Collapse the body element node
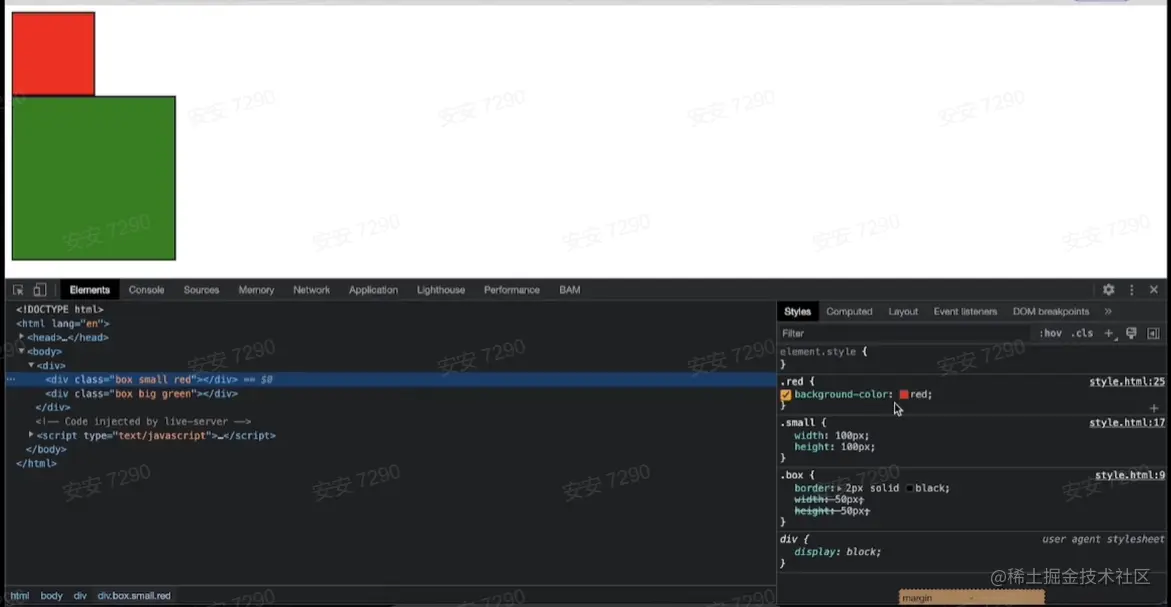This screenshot has height=607, width=1171. [22, 351]
